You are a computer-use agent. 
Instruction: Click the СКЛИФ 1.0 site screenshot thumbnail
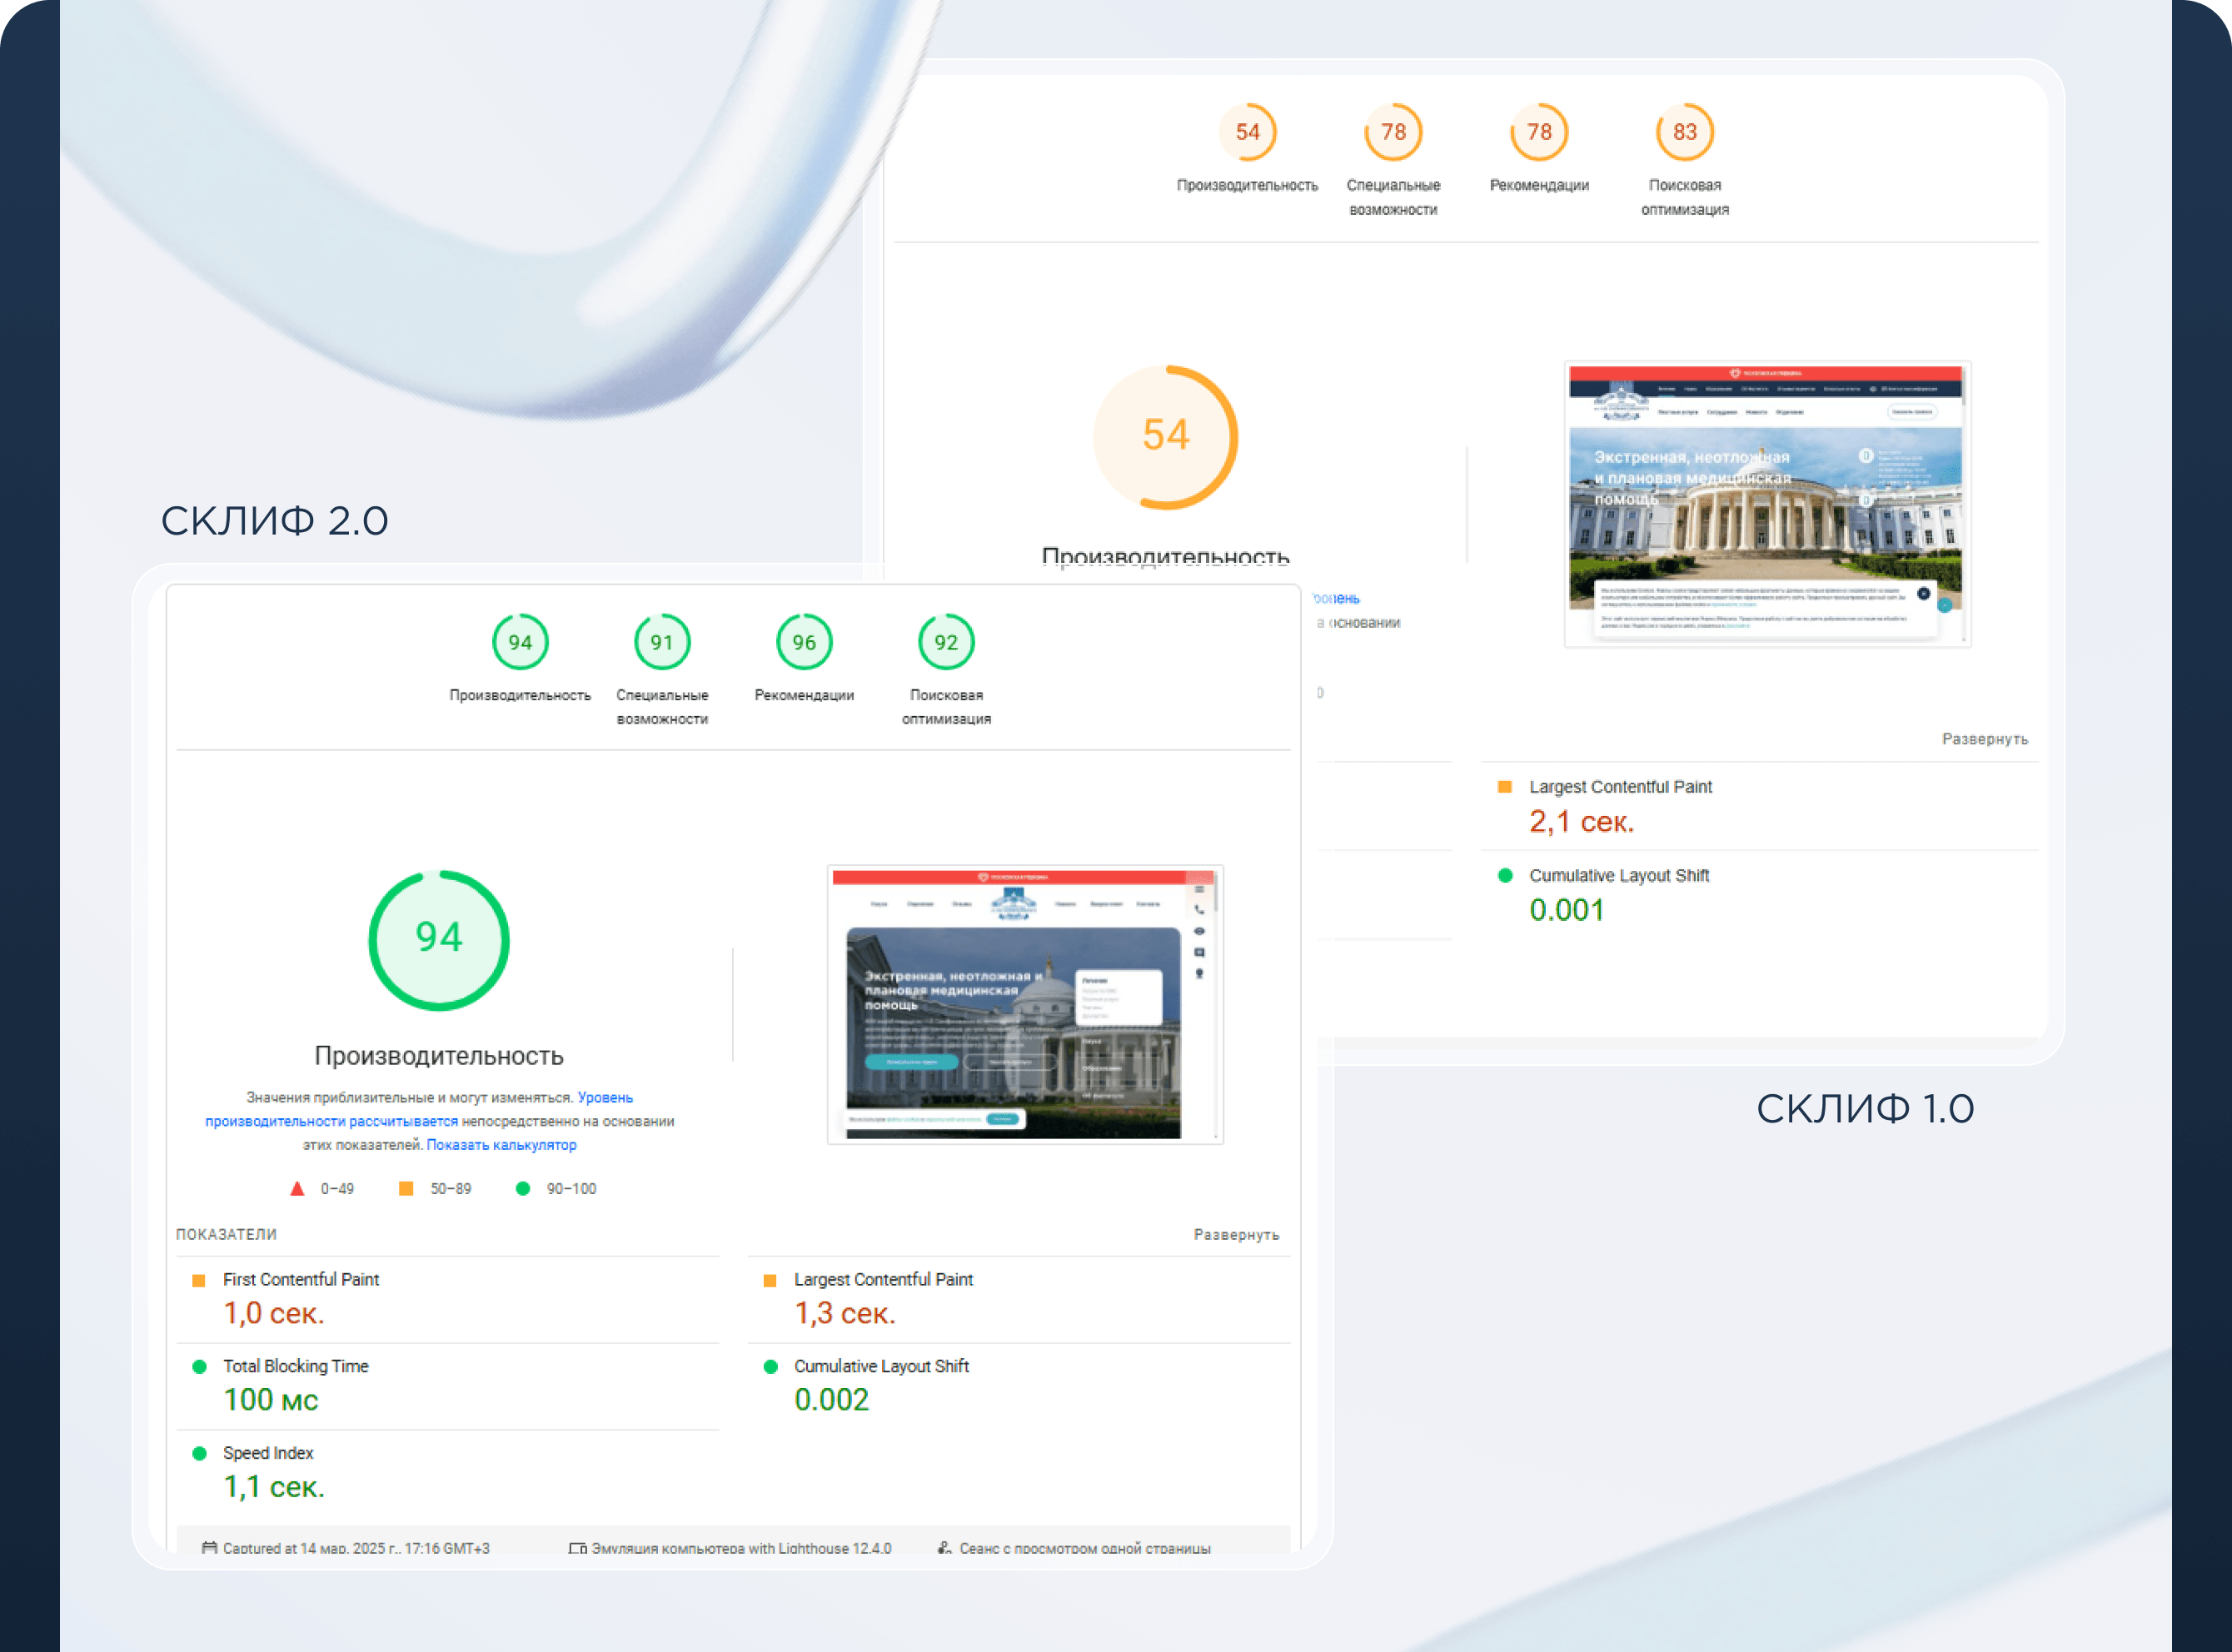pos(1767,504)
